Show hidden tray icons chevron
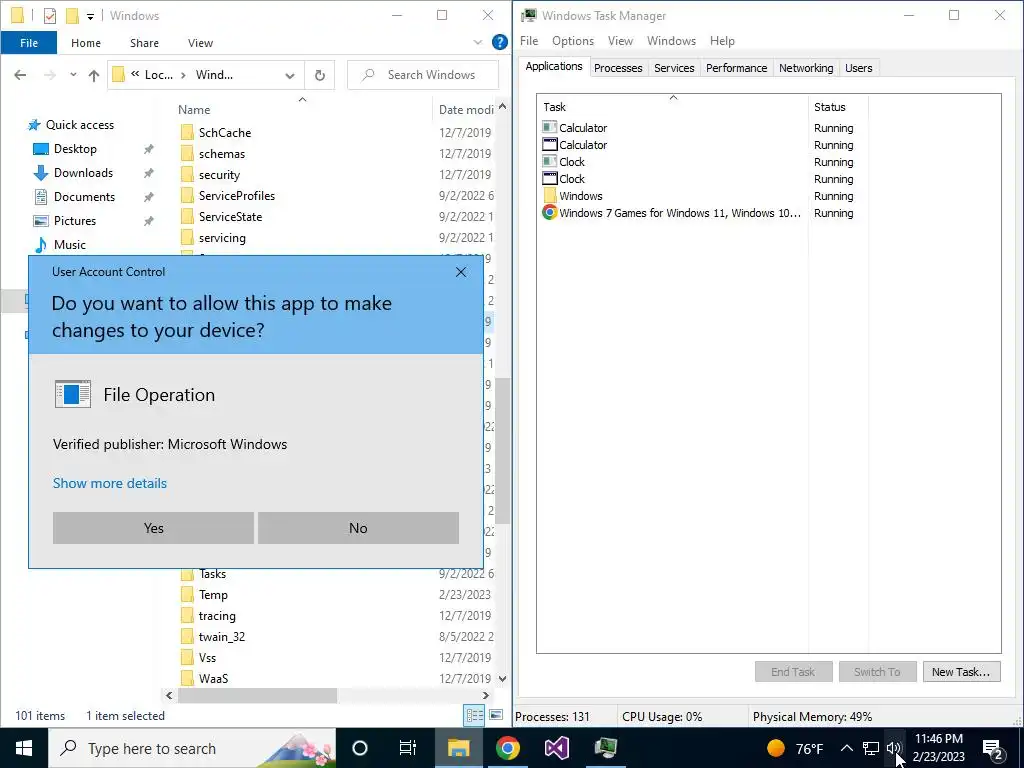The height and width of the screenshot is (768, 1024). (846, 748)
